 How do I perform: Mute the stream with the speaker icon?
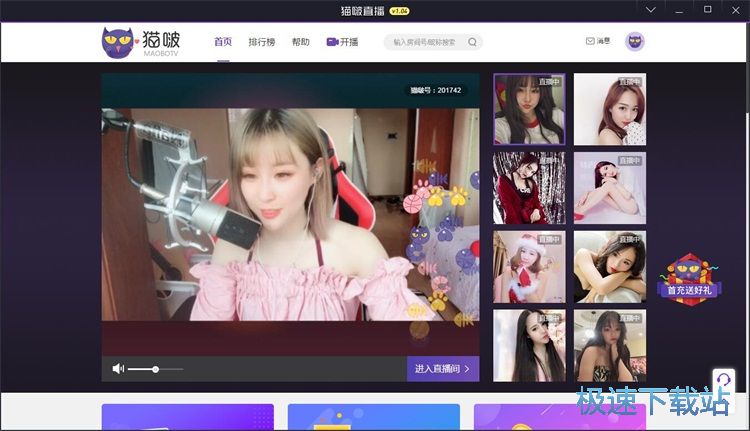pos(118,368)
